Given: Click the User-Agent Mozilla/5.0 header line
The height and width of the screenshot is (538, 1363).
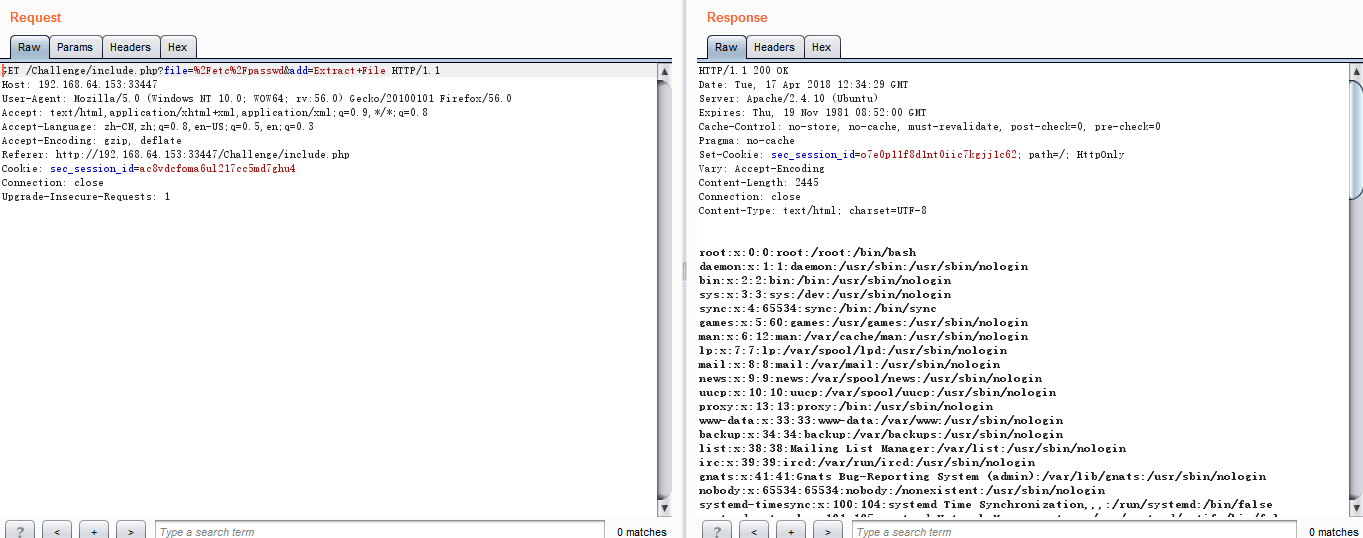Looking at the screenshot, I should pos(256,99).
